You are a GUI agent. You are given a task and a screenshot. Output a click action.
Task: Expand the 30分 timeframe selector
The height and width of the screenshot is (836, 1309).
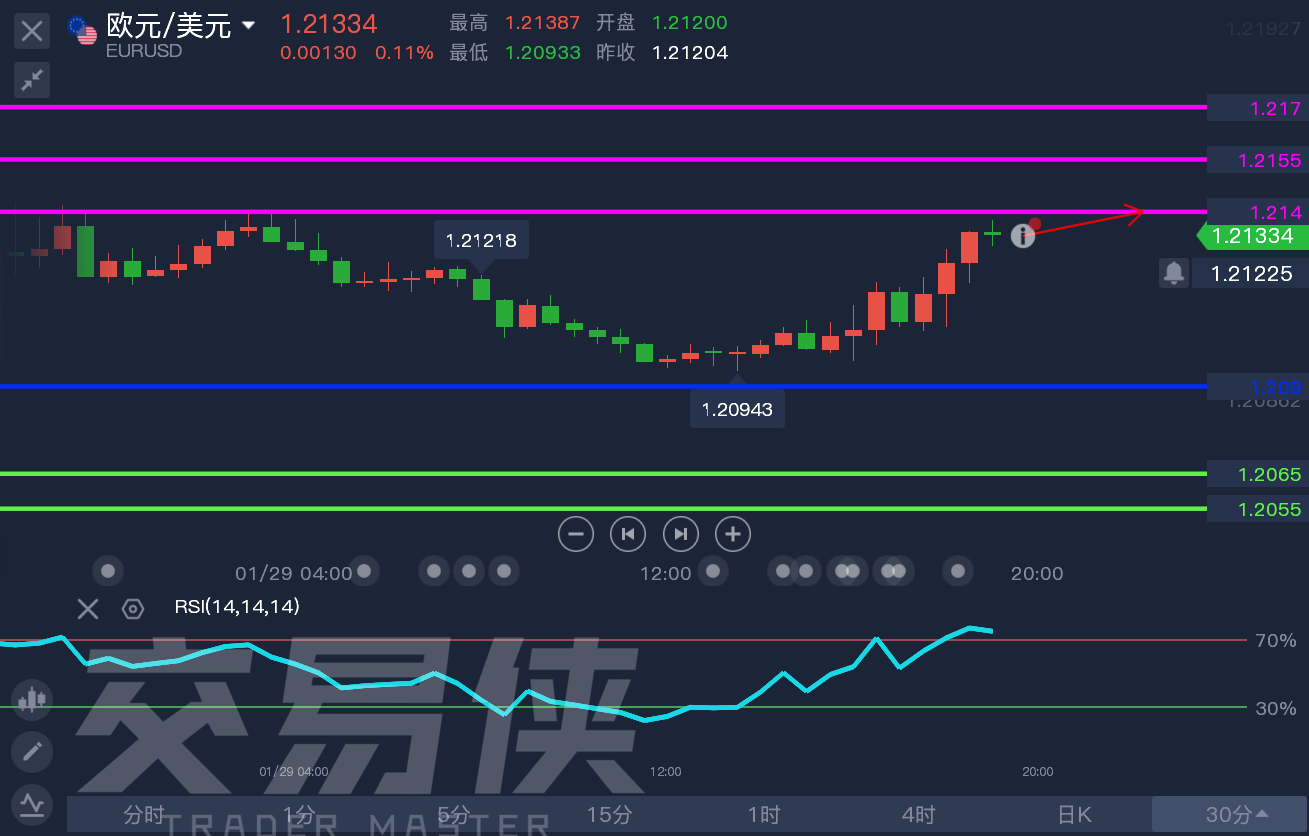coord(1229,814)
